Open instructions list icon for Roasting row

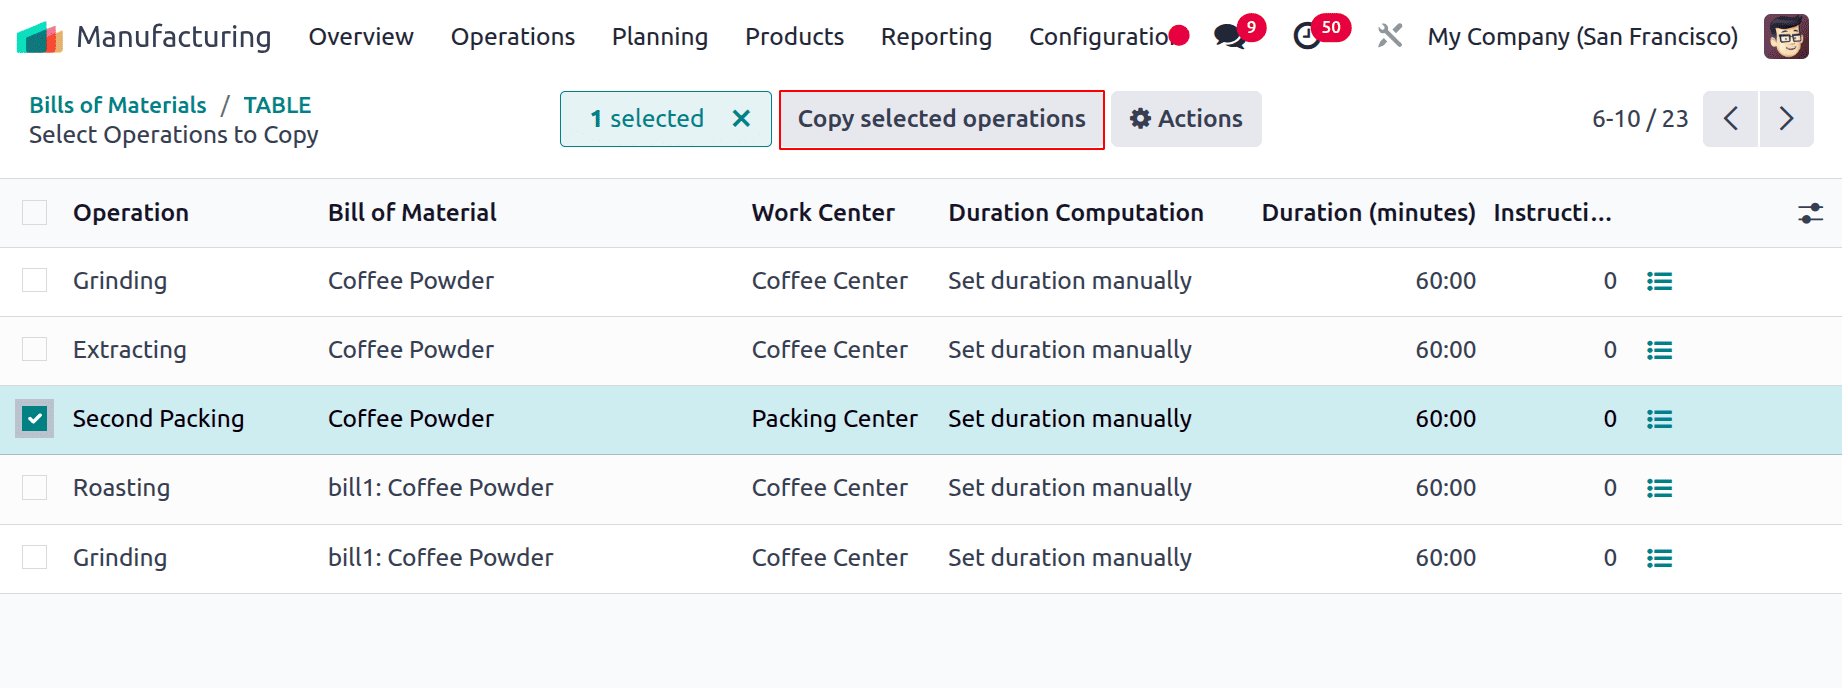[1659, 489]
